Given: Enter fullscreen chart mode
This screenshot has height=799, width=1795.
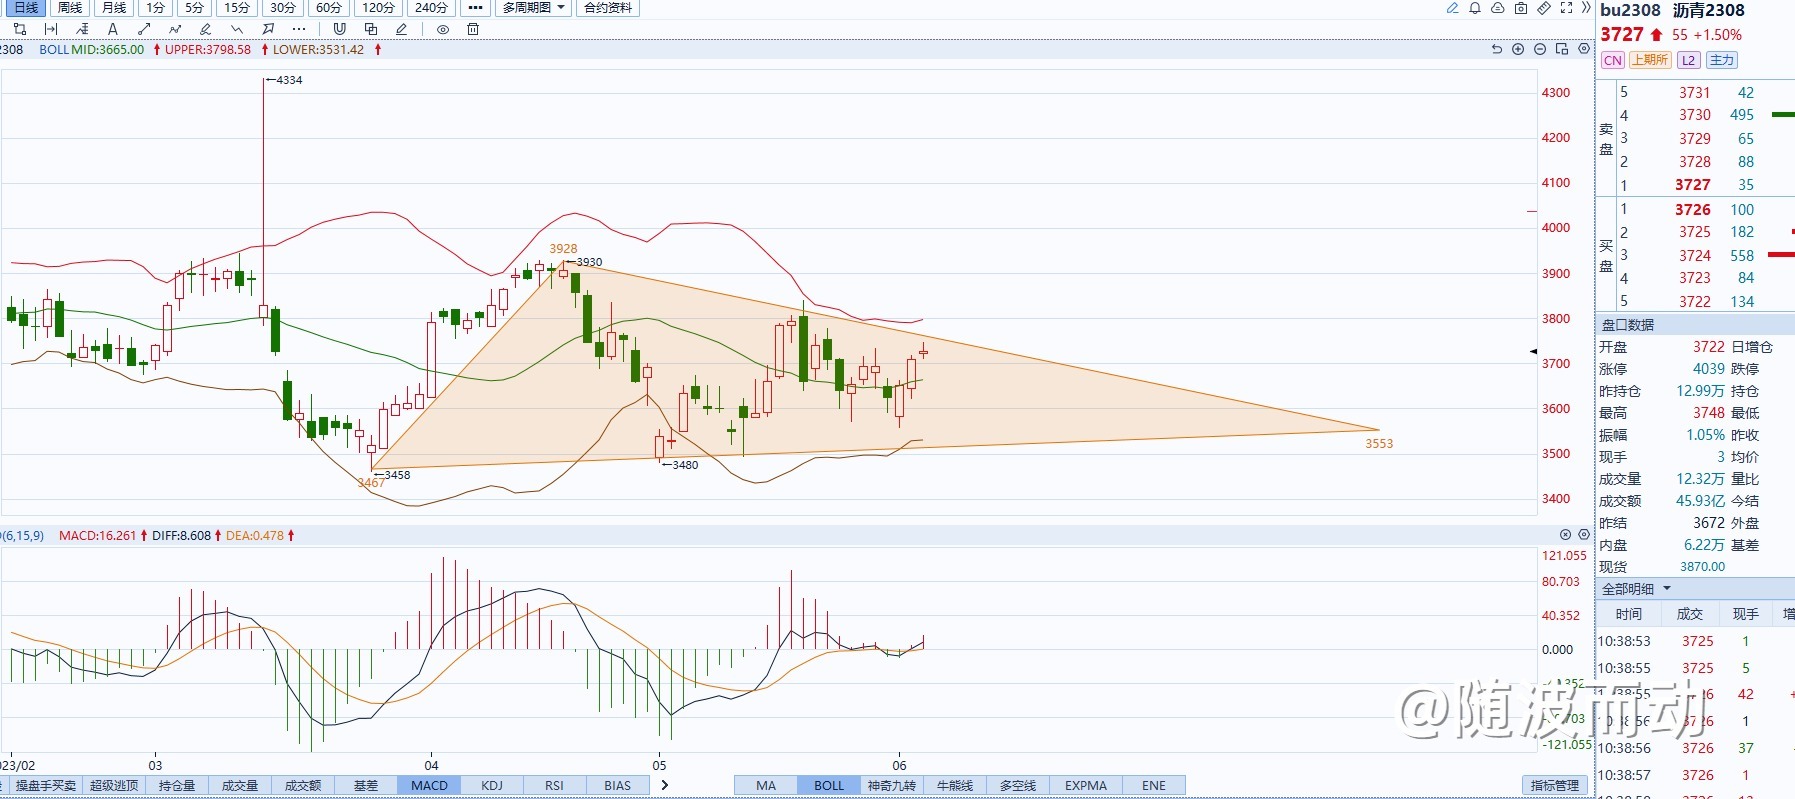Looking at the screenshot, I should [x=1566, y=8].
